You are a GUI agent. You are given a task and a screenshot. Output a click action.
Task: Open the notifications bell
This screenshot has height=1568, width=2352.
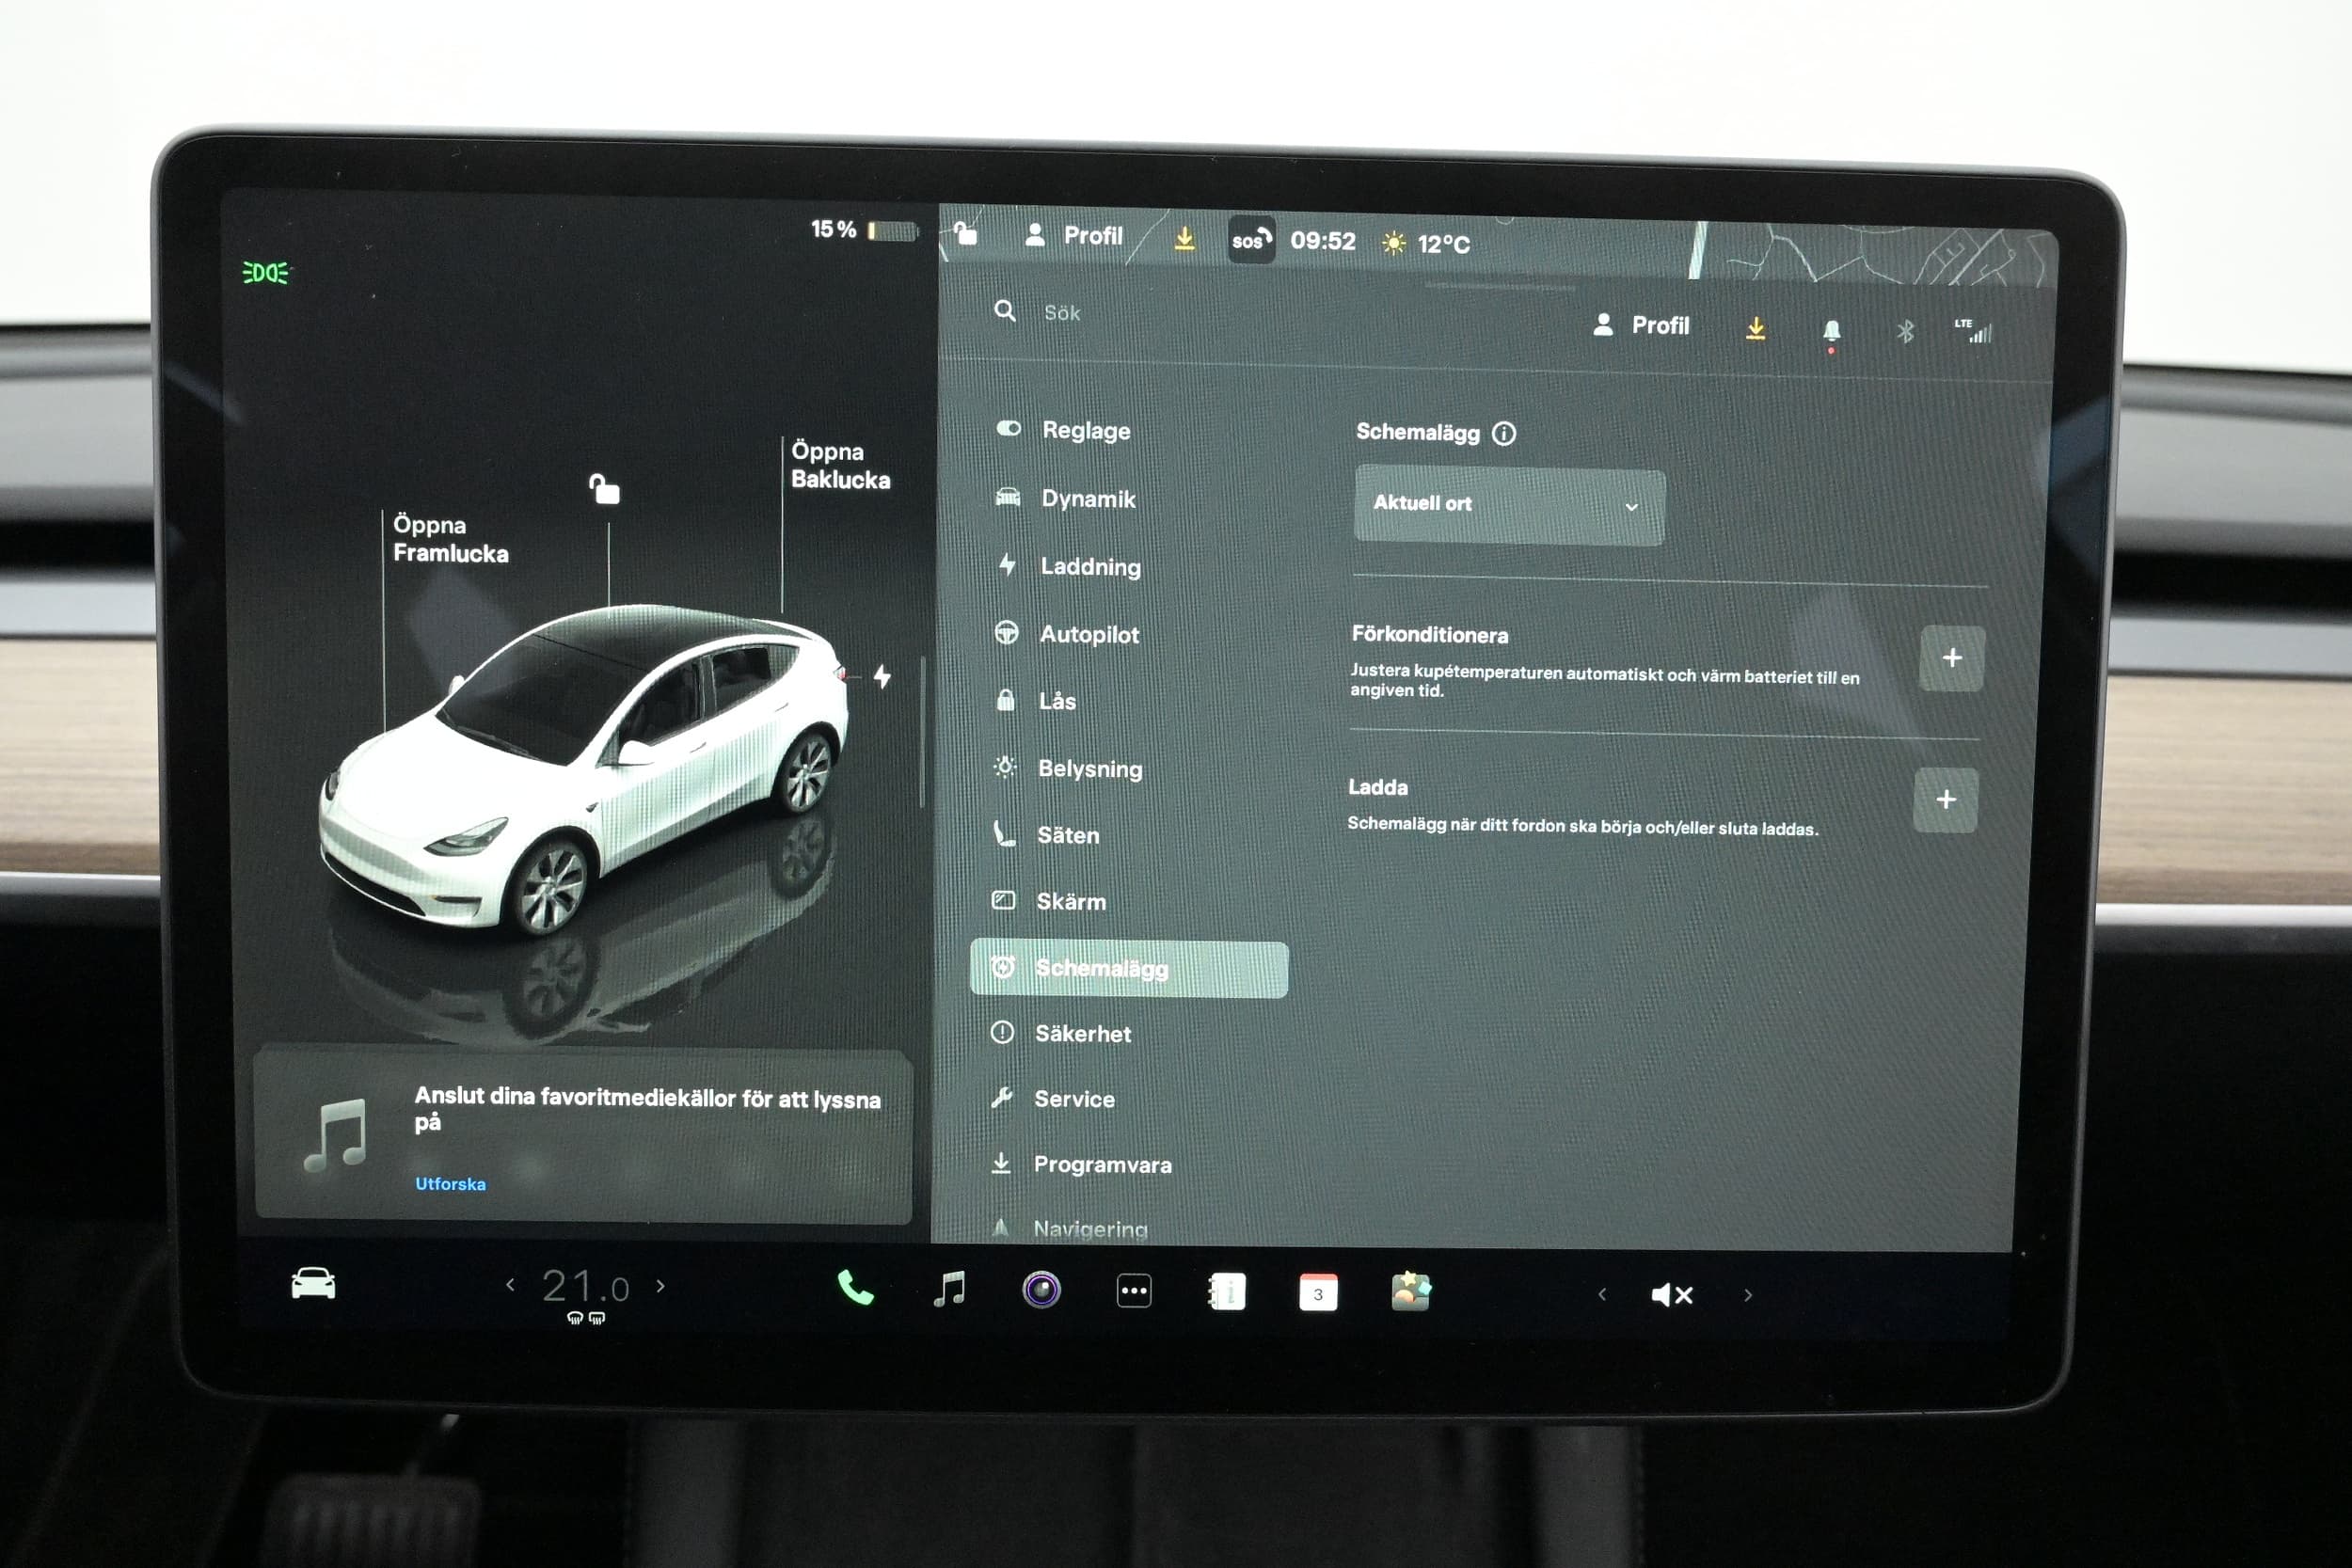coord(1831,331)
